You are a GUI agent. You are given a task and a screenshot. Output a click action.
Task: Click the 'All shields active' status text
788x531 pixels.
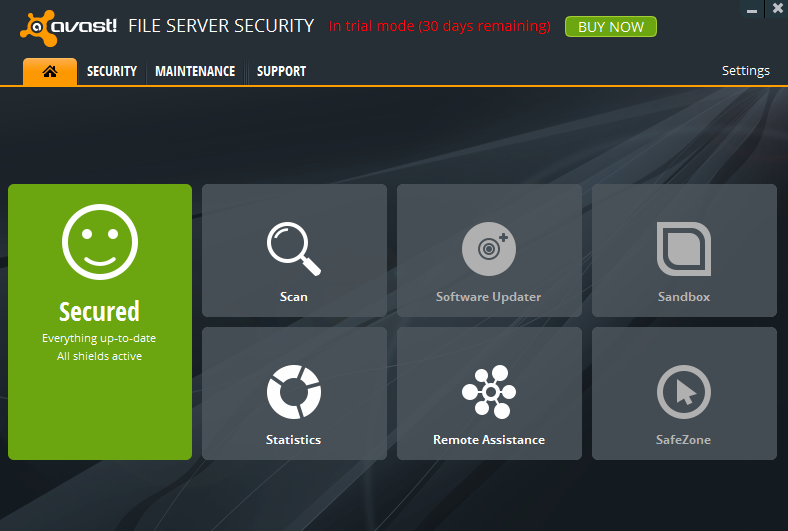click(100, 356)
